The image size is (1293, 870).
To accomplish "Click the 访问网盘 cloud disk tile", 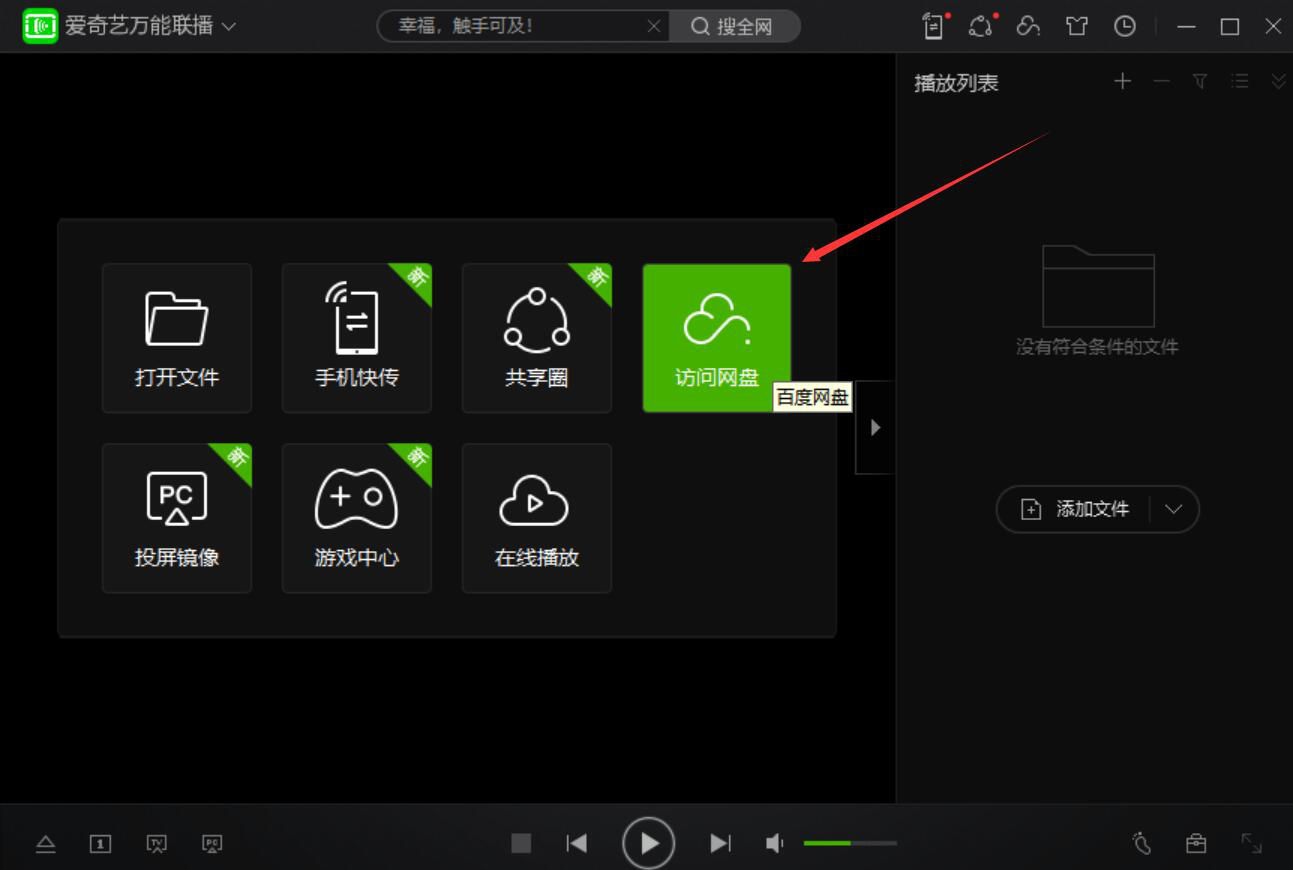I will coord(717,338).
